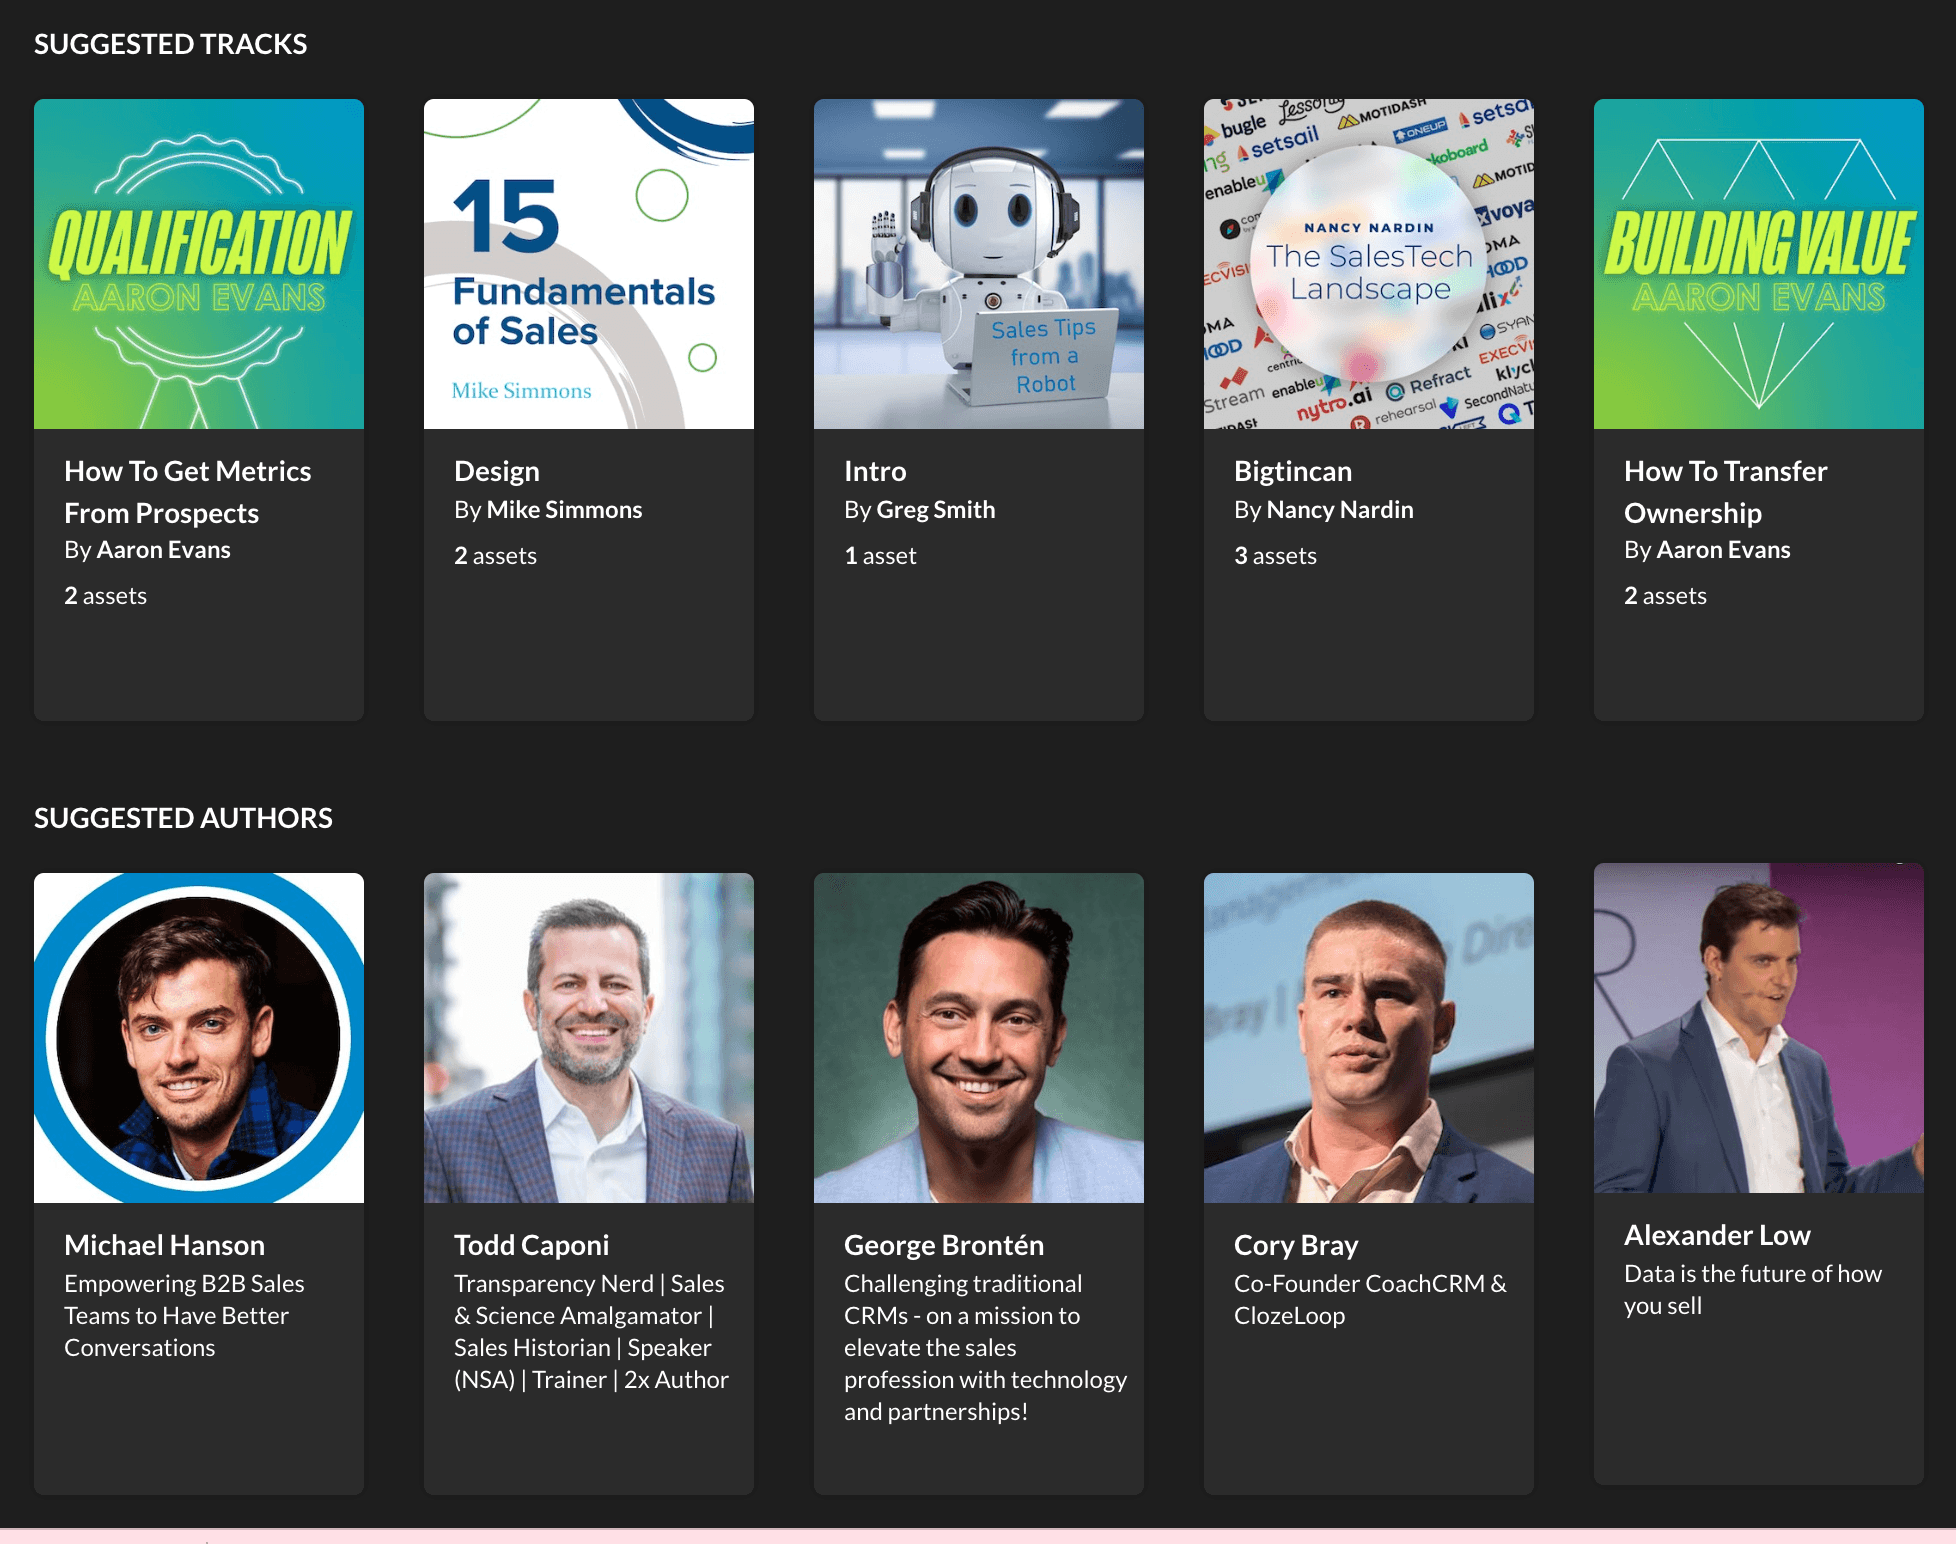Open the Building Value track thumbnail
1956x1544 pixels.
tap(1758, 263)
